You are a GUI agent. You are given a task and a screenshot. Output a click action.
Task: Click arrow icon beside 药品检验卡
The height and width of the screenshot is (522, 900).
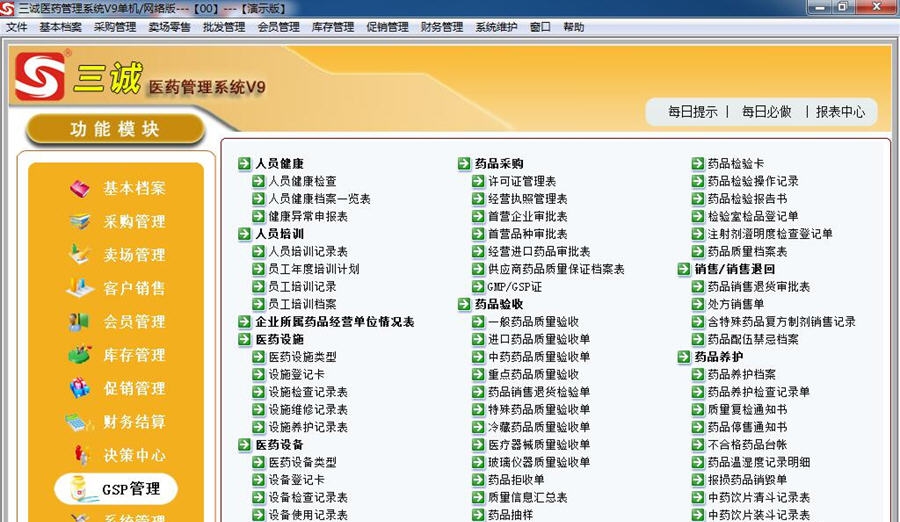tap(697, 164)
